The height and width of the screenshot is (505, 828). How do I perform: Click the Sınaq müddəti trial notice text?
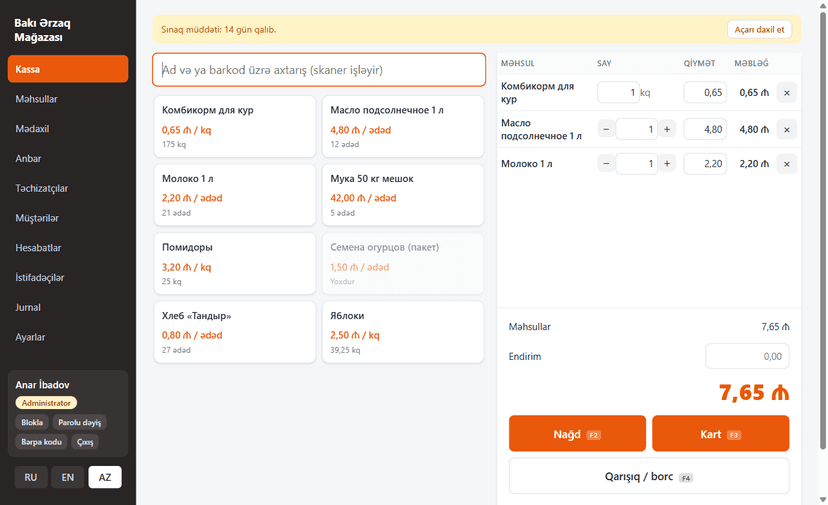[219, 30]
